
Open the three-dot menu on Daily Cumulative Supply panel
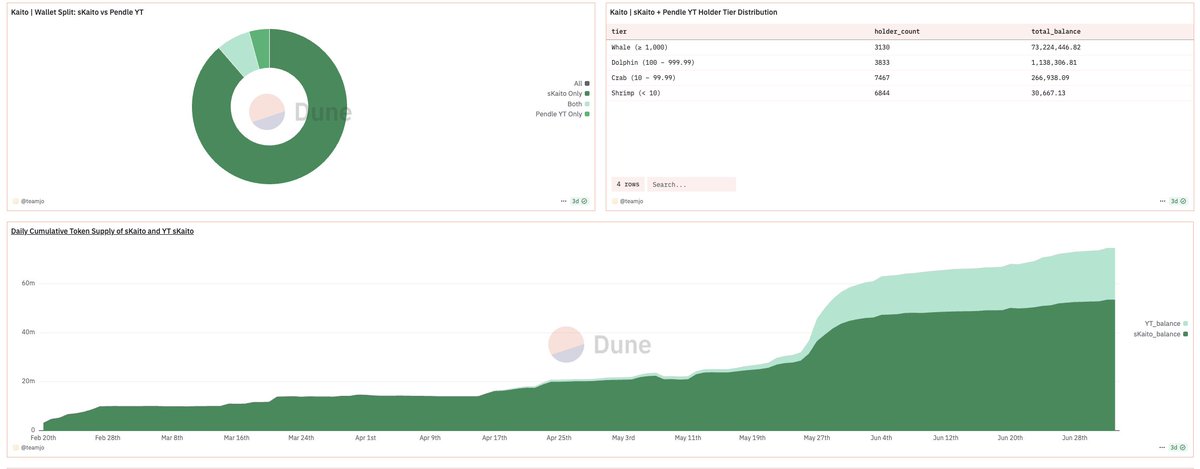point(1163,448)
